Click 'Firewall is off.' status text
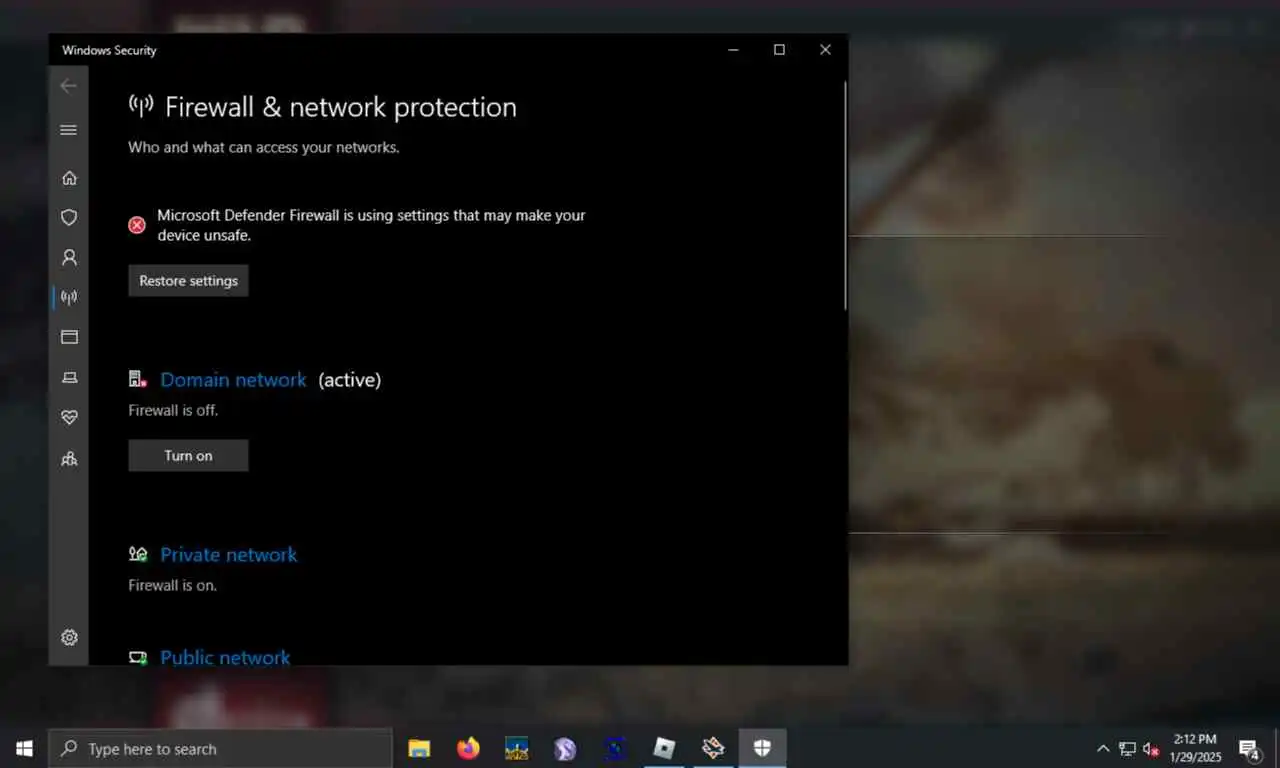This screenshot has height=768, width=1280. (x=173, y=410)
